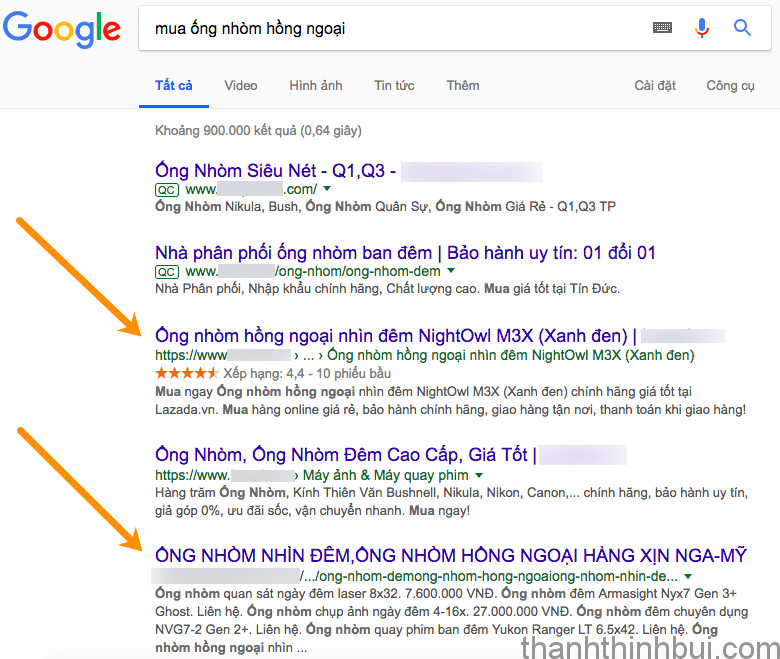Switch to the Hình ảnh tab
This screenshot has height=659, width=780.
point(316,85)
